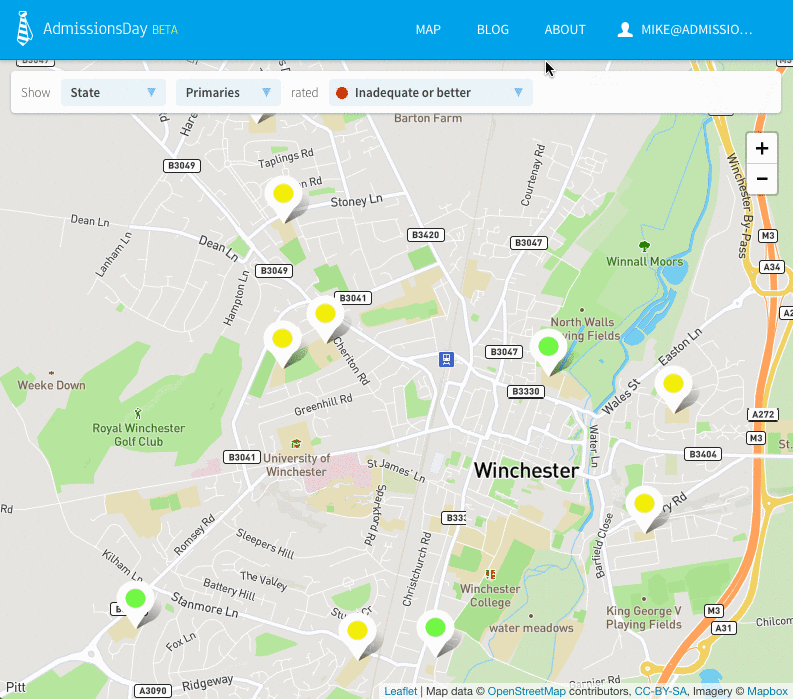Image resolution: width=793 pixels, height=699 pixels.
Task: Zoom in the map with plus button
Action: pos(762,148)
